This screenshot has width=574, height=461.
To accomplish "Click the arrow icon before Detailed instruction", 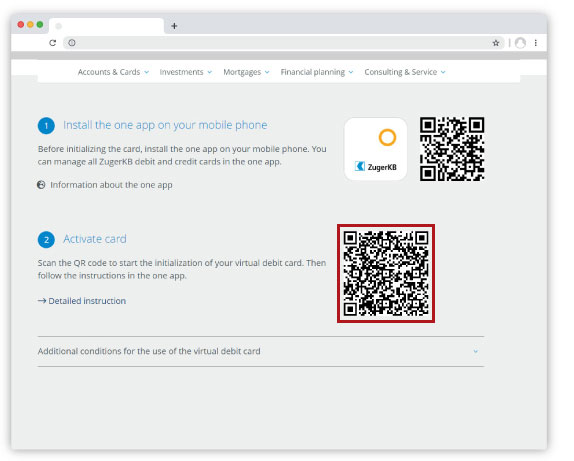I will point(42,301).
